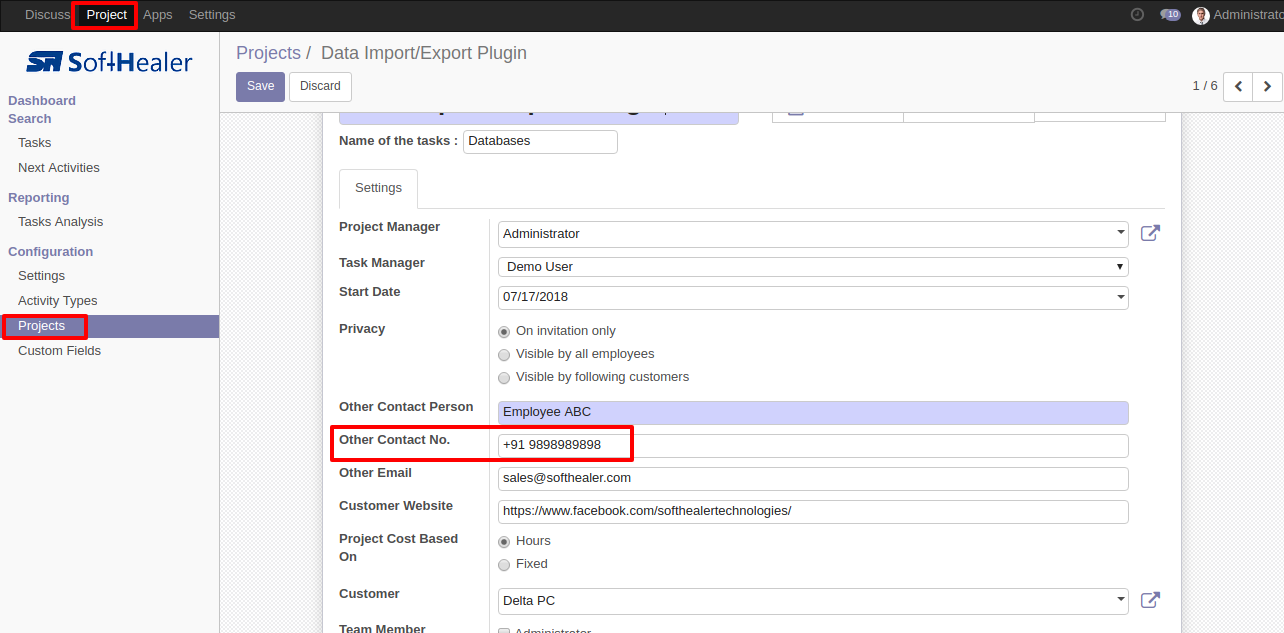Go back to Projects breadcrumb
Screen dimensions: 1284x633
[268, 53]
